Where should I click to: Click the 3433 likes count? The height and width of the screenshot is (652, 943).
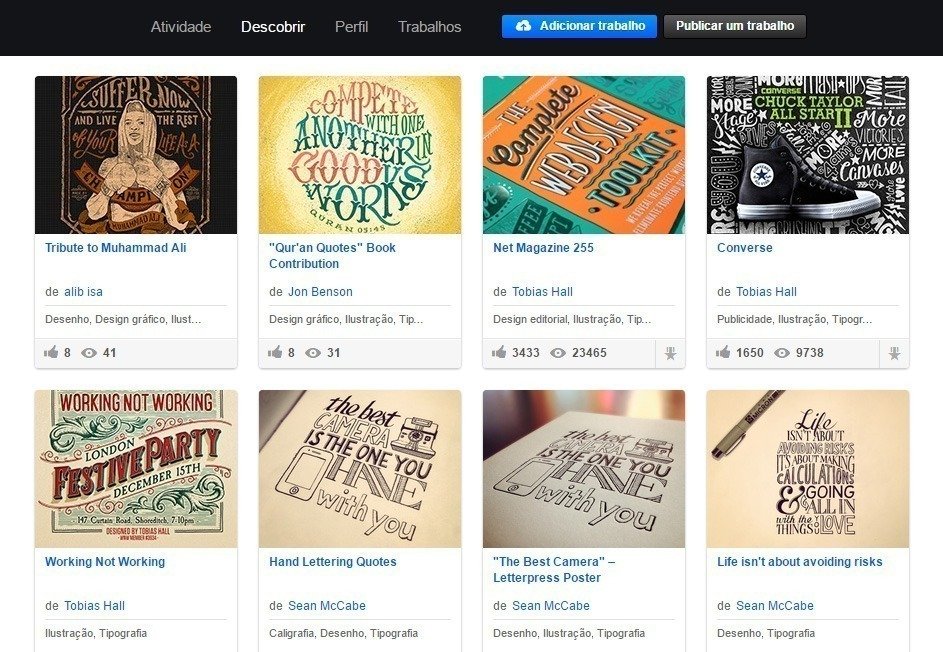point(526,353)
